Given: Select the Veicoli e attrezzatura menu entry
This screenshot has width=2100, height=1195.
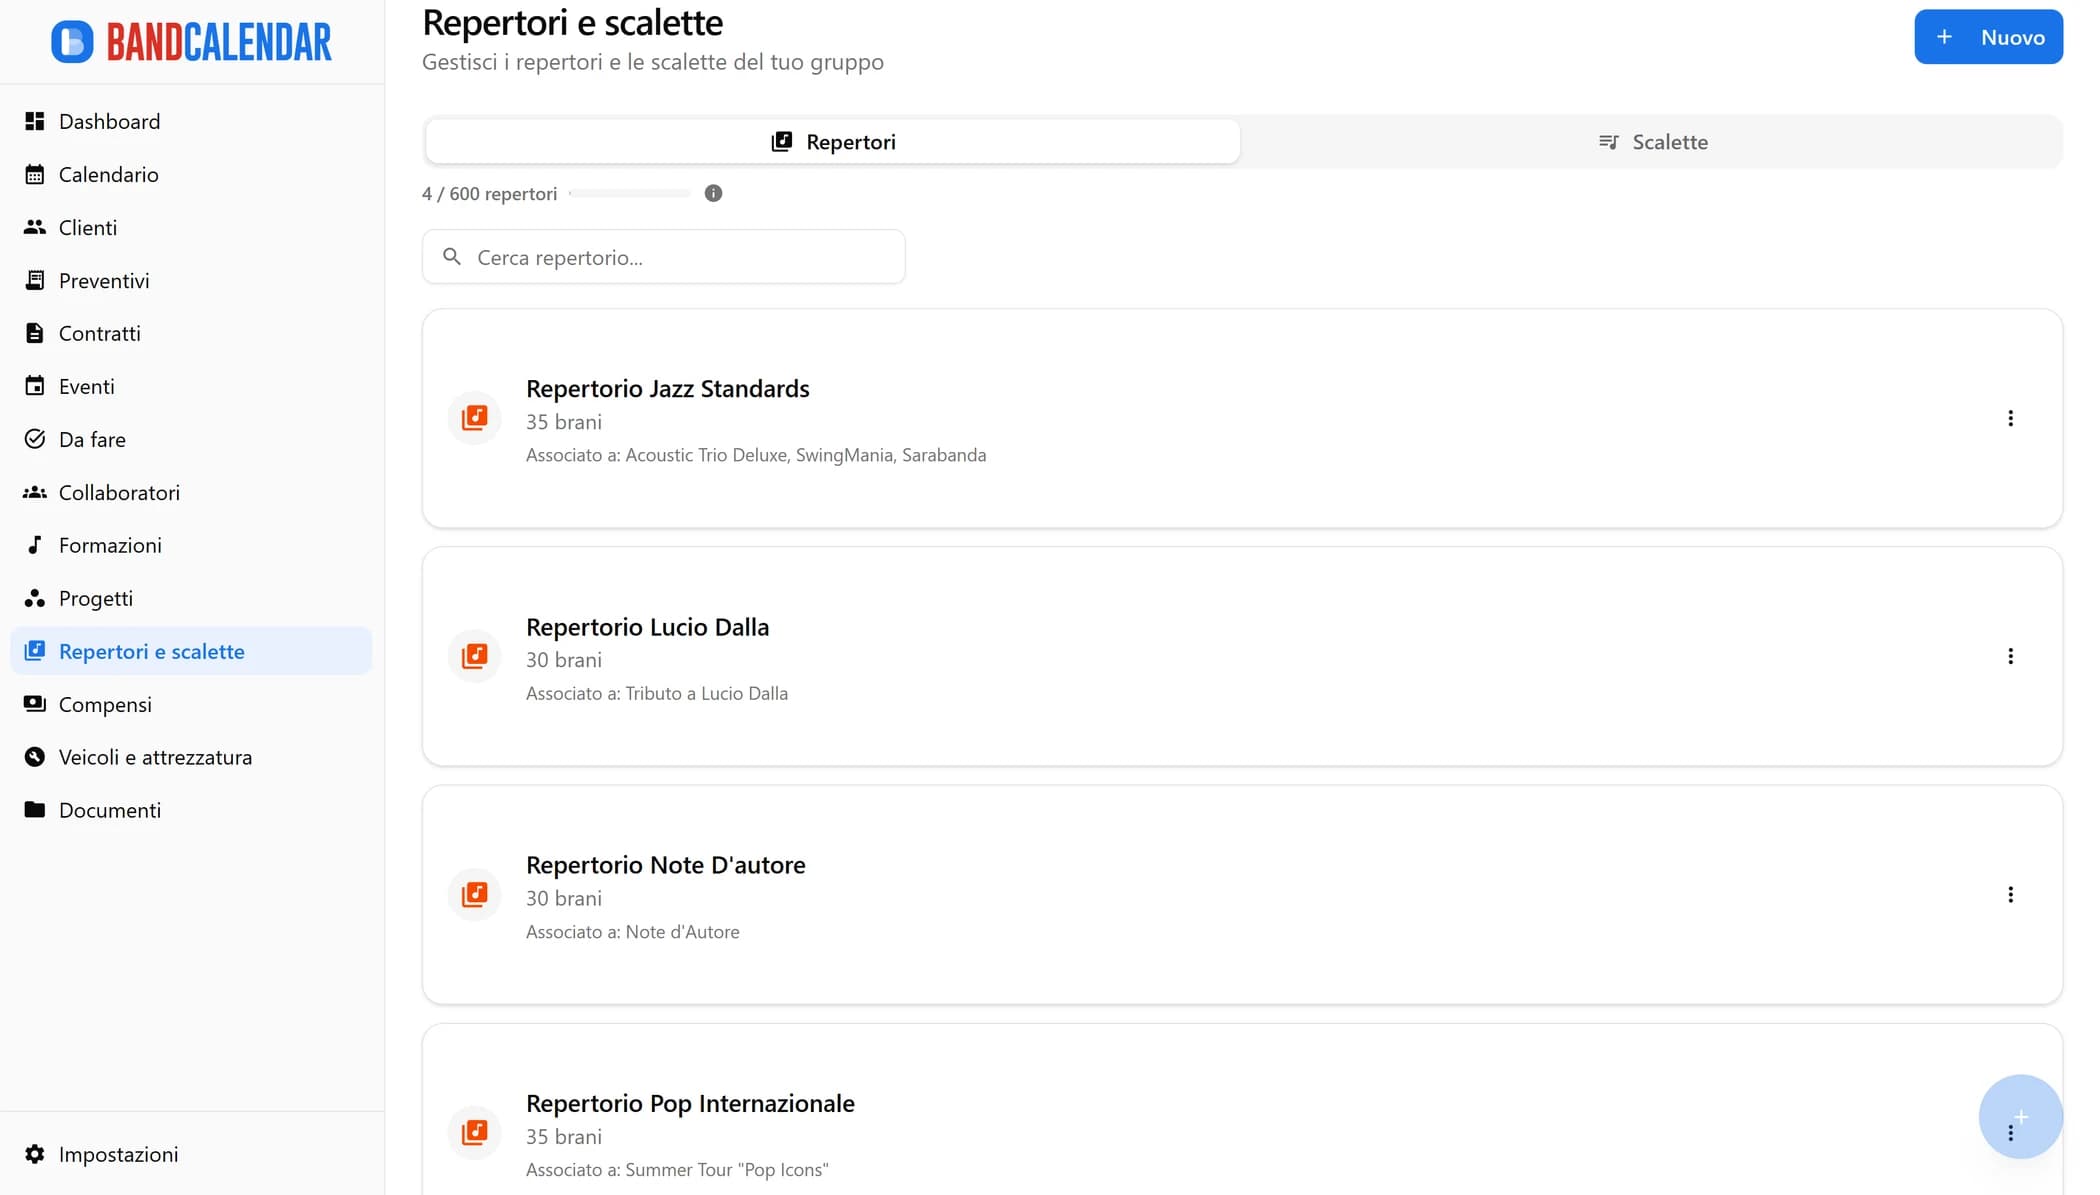Looking at the screenshot, I should coord(155,757).
